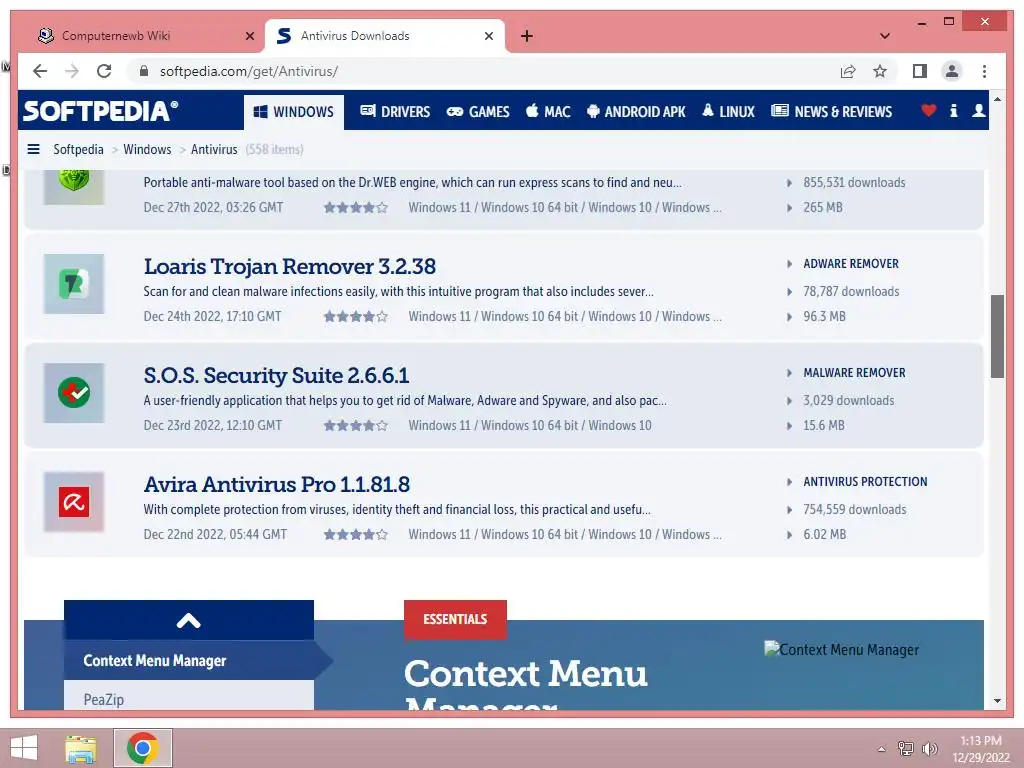Image resolution: width=1024 pixels, height=768 pixels.
Task: Go forward in browser history
Action: pyautogui.click(x=72, y=71)
